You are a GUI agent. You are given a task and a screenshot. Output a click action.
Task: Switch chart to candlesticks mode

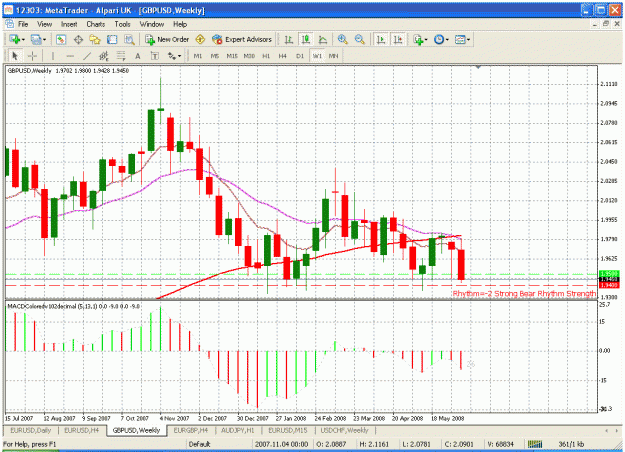point(306,39)
